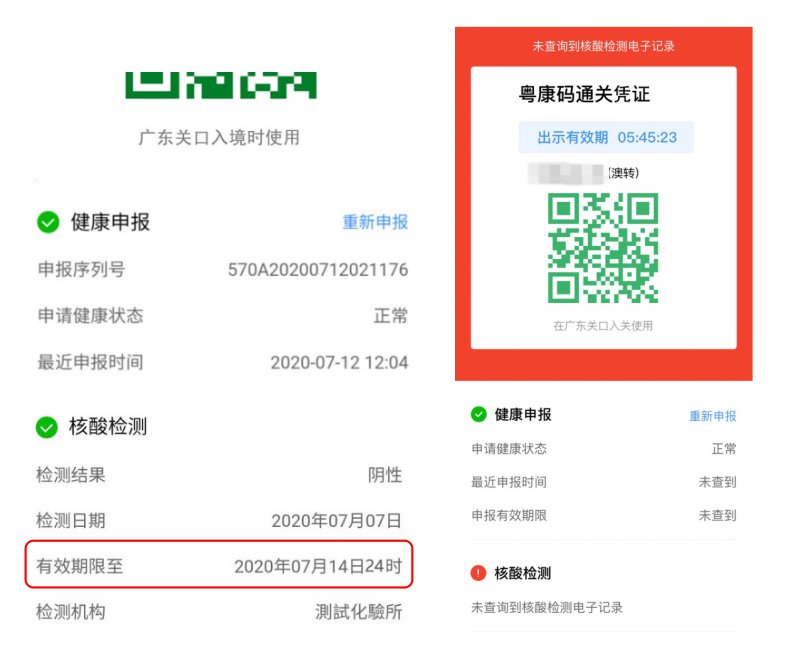Click the 检测结果 label
The width and height of the screenshot is (795, 645).
71,475
